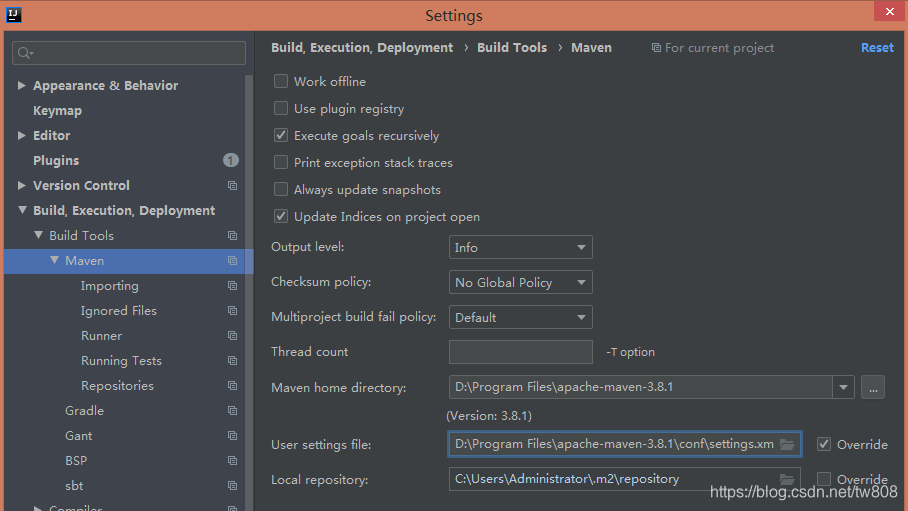Viewport: 908px width, 511px height.
Task: Select Repositories under Maven
Action: pyautogui.click(x=117, y=385)
